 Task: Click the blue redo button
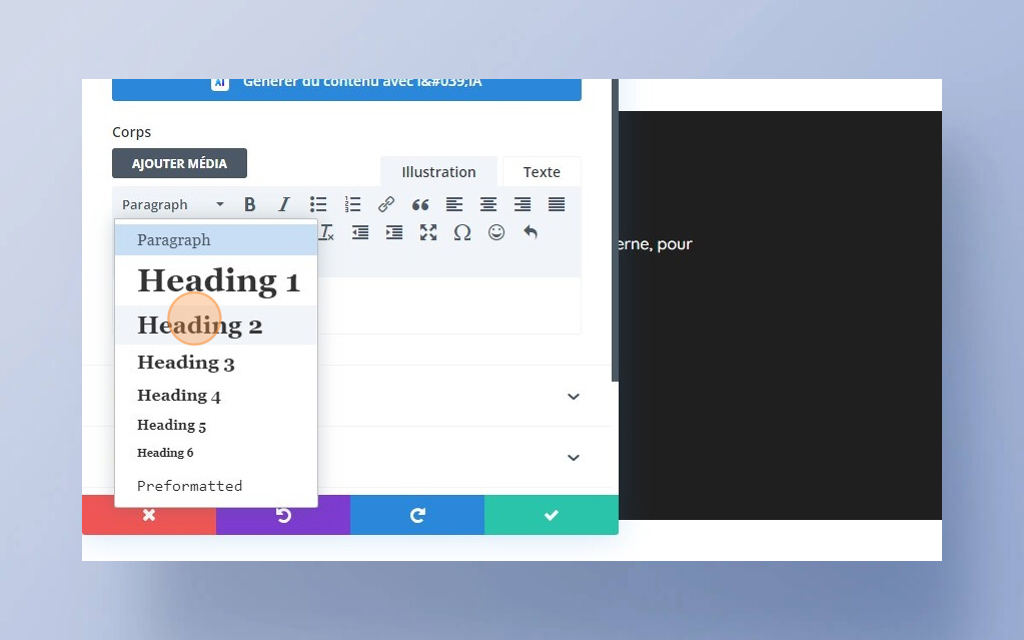point(417,515)
